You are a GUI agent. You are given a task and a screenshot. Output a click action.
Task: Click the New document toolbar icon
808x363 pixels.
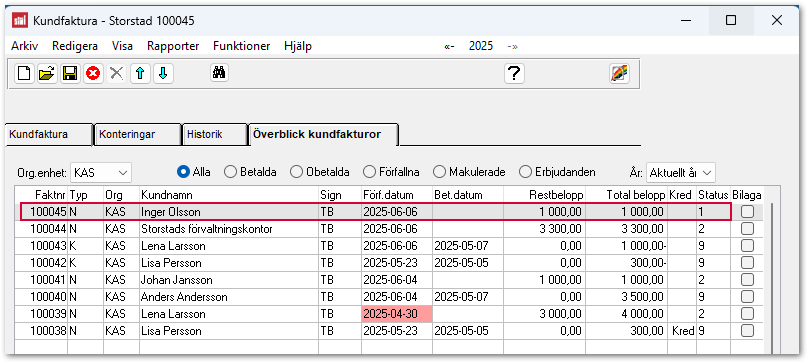click(24, 74)
